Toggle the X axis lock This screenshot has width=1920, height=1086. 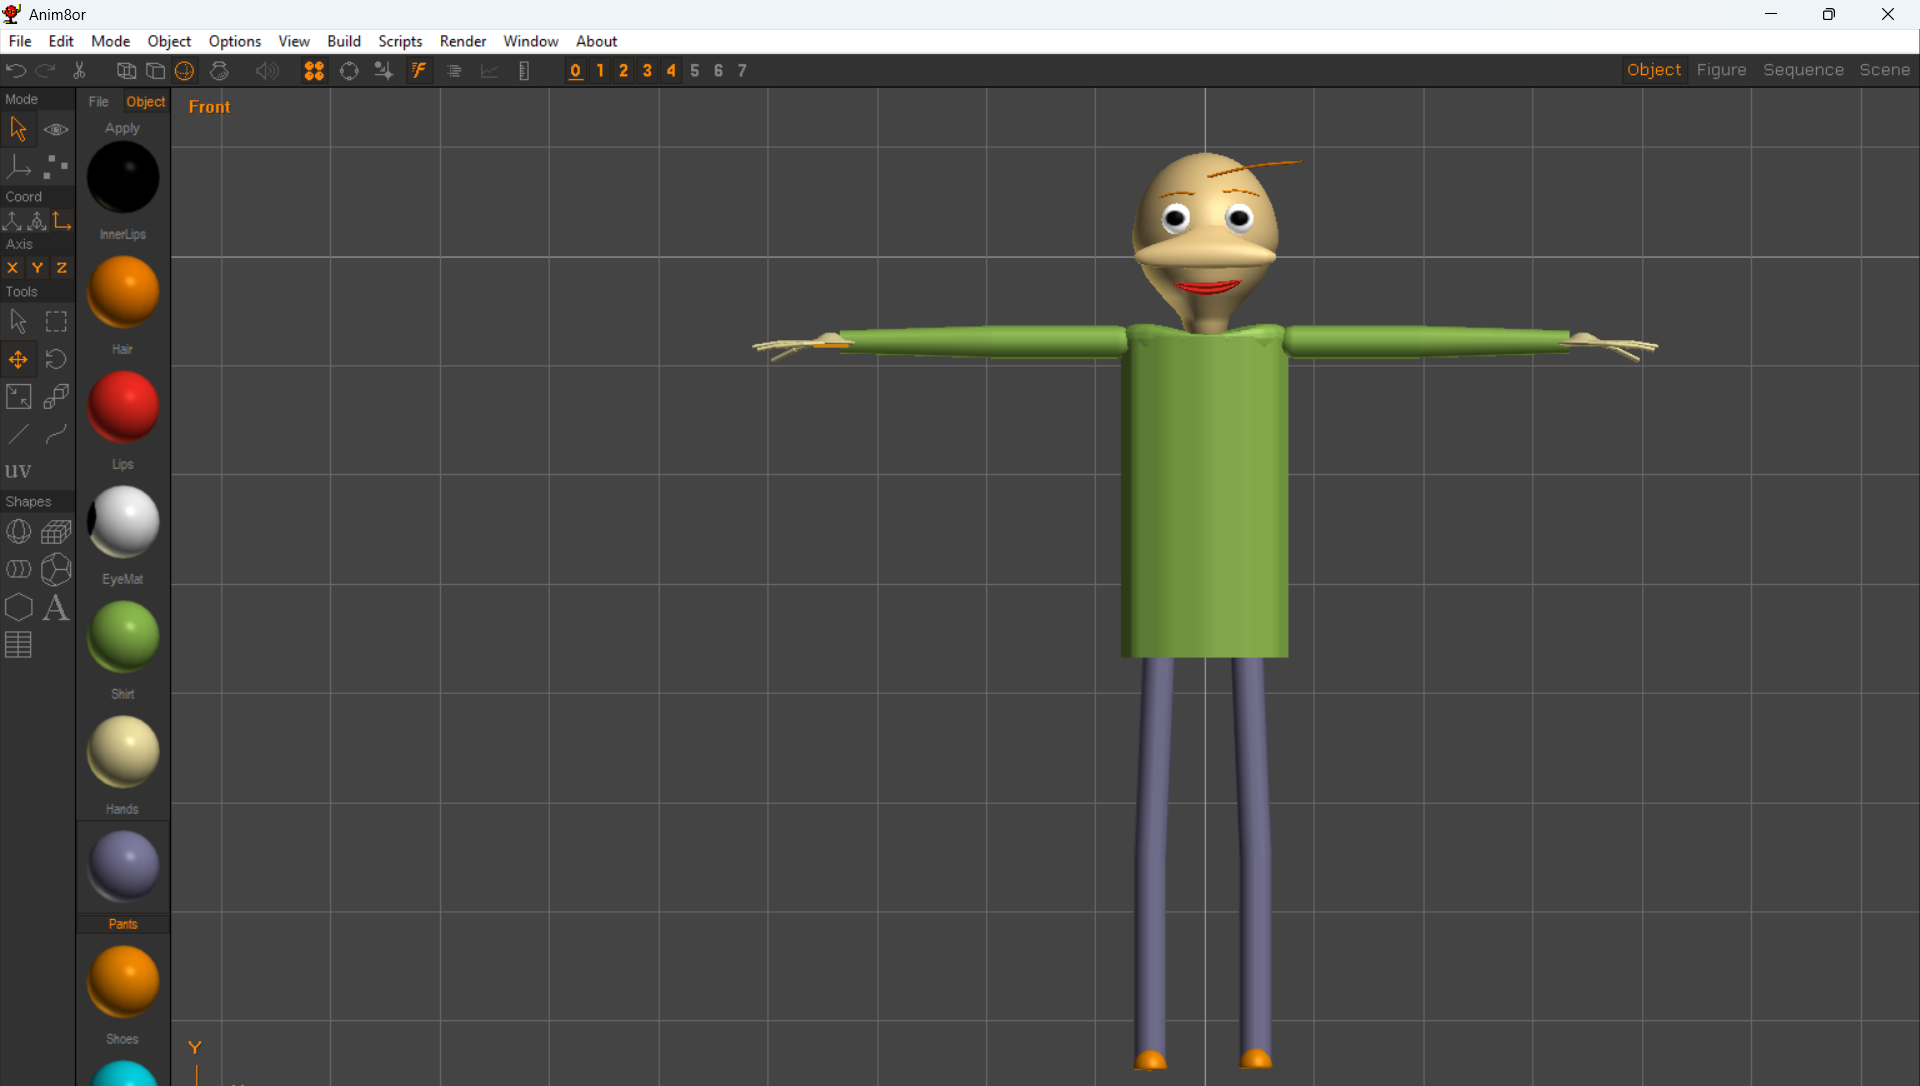[x=13, y=268]
